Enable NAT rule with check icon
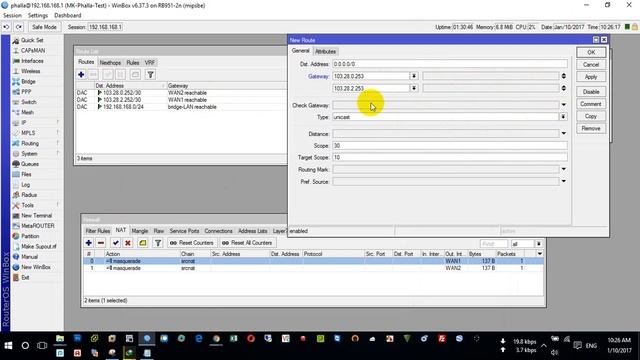The width and height of the screenshot is (640, 360). coord(116,243)
